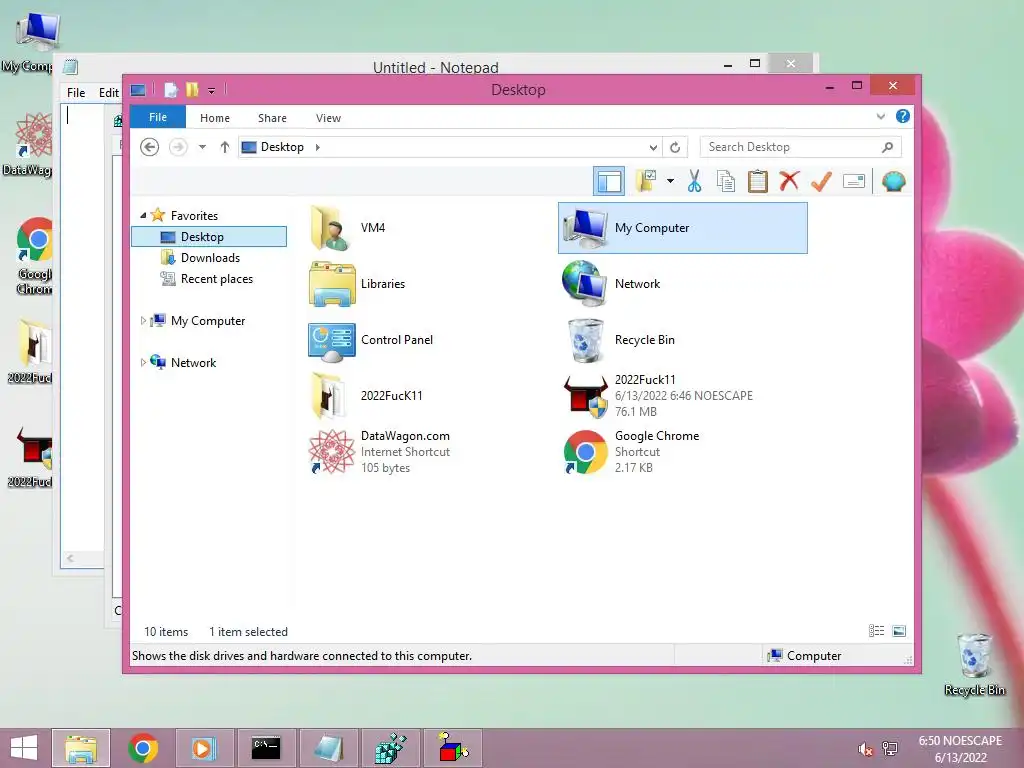
Task: Click the Computer label in status bar
Action: coord(814,656)
